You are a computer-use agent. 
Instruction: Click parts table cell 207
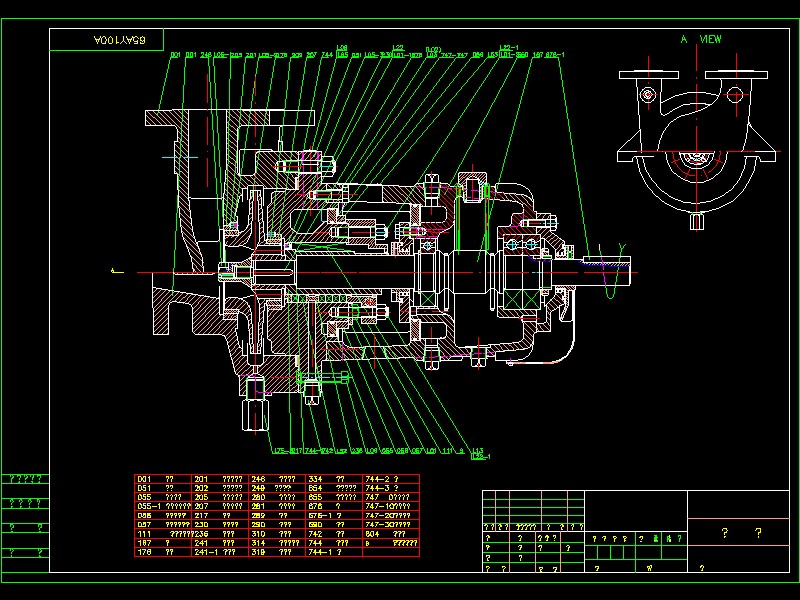(221, 506)
